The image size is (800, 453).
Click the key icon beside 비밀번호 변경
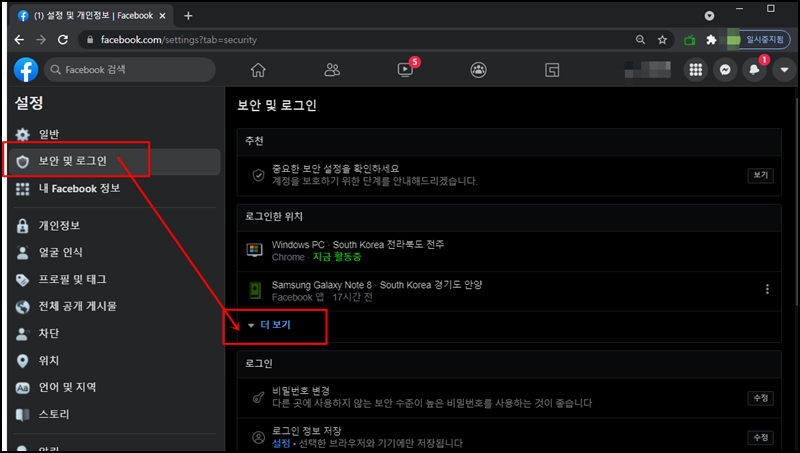pos(259,397)
